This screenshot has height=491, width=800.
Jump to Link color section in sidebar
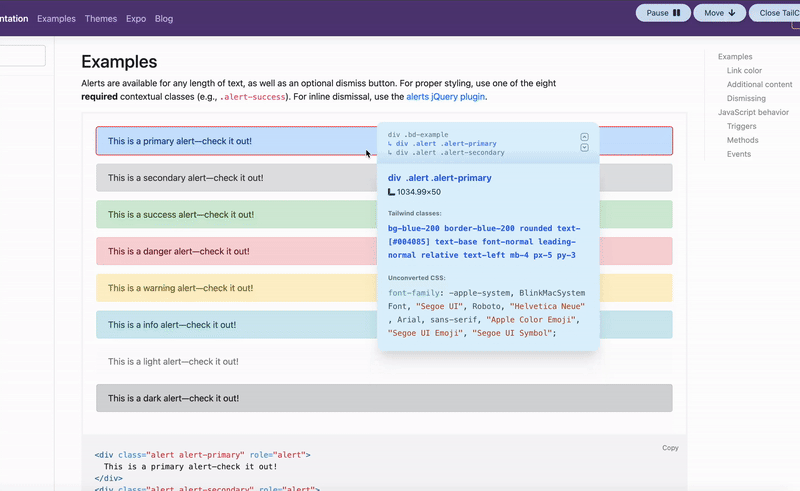pyautogui.click(x=744, y=71)
